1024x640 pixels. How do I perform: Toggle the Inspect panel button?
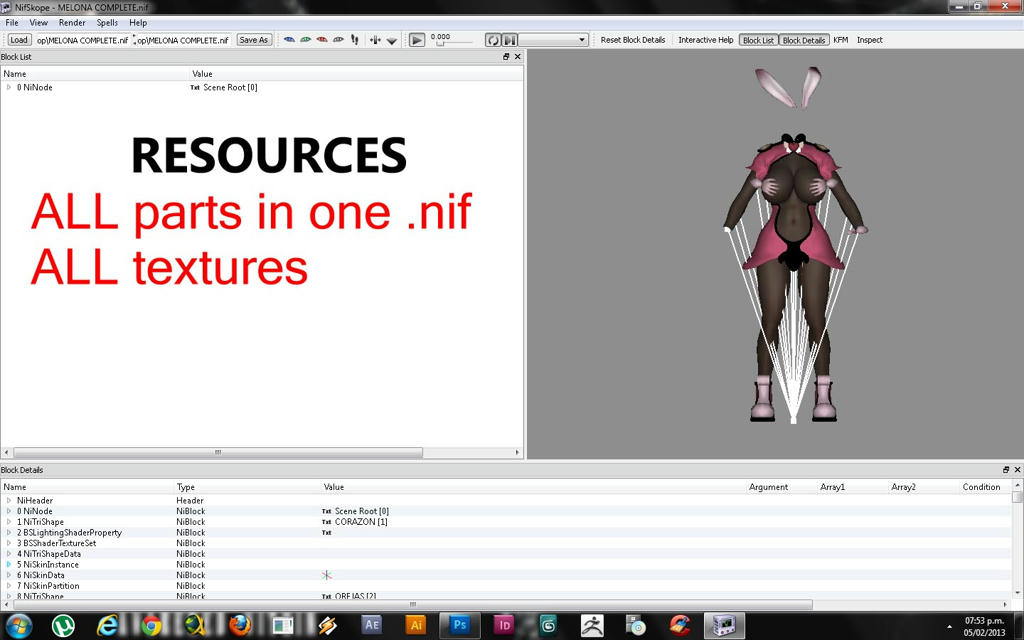click(x=869, y=40)
